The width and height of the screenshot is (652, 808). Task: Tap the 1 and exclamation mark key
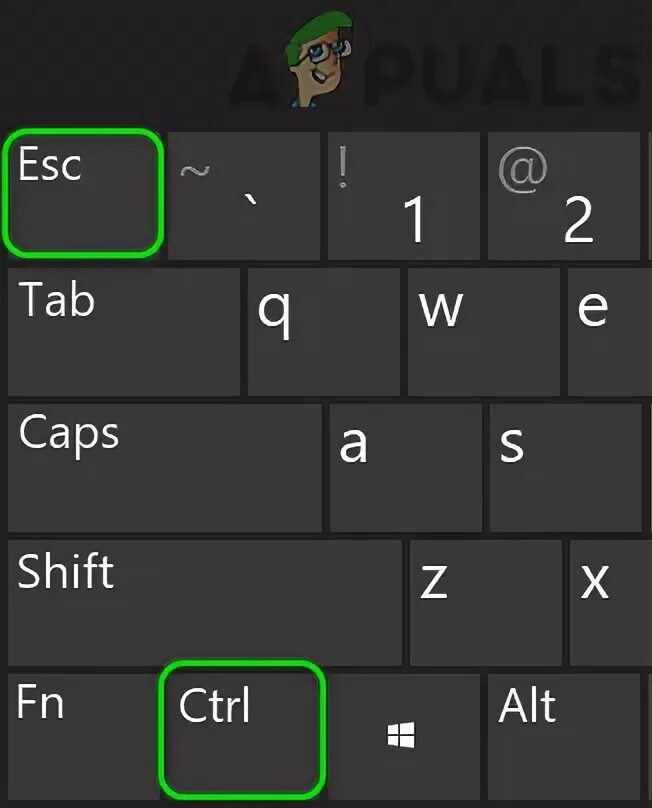click(x=404, y=196)
